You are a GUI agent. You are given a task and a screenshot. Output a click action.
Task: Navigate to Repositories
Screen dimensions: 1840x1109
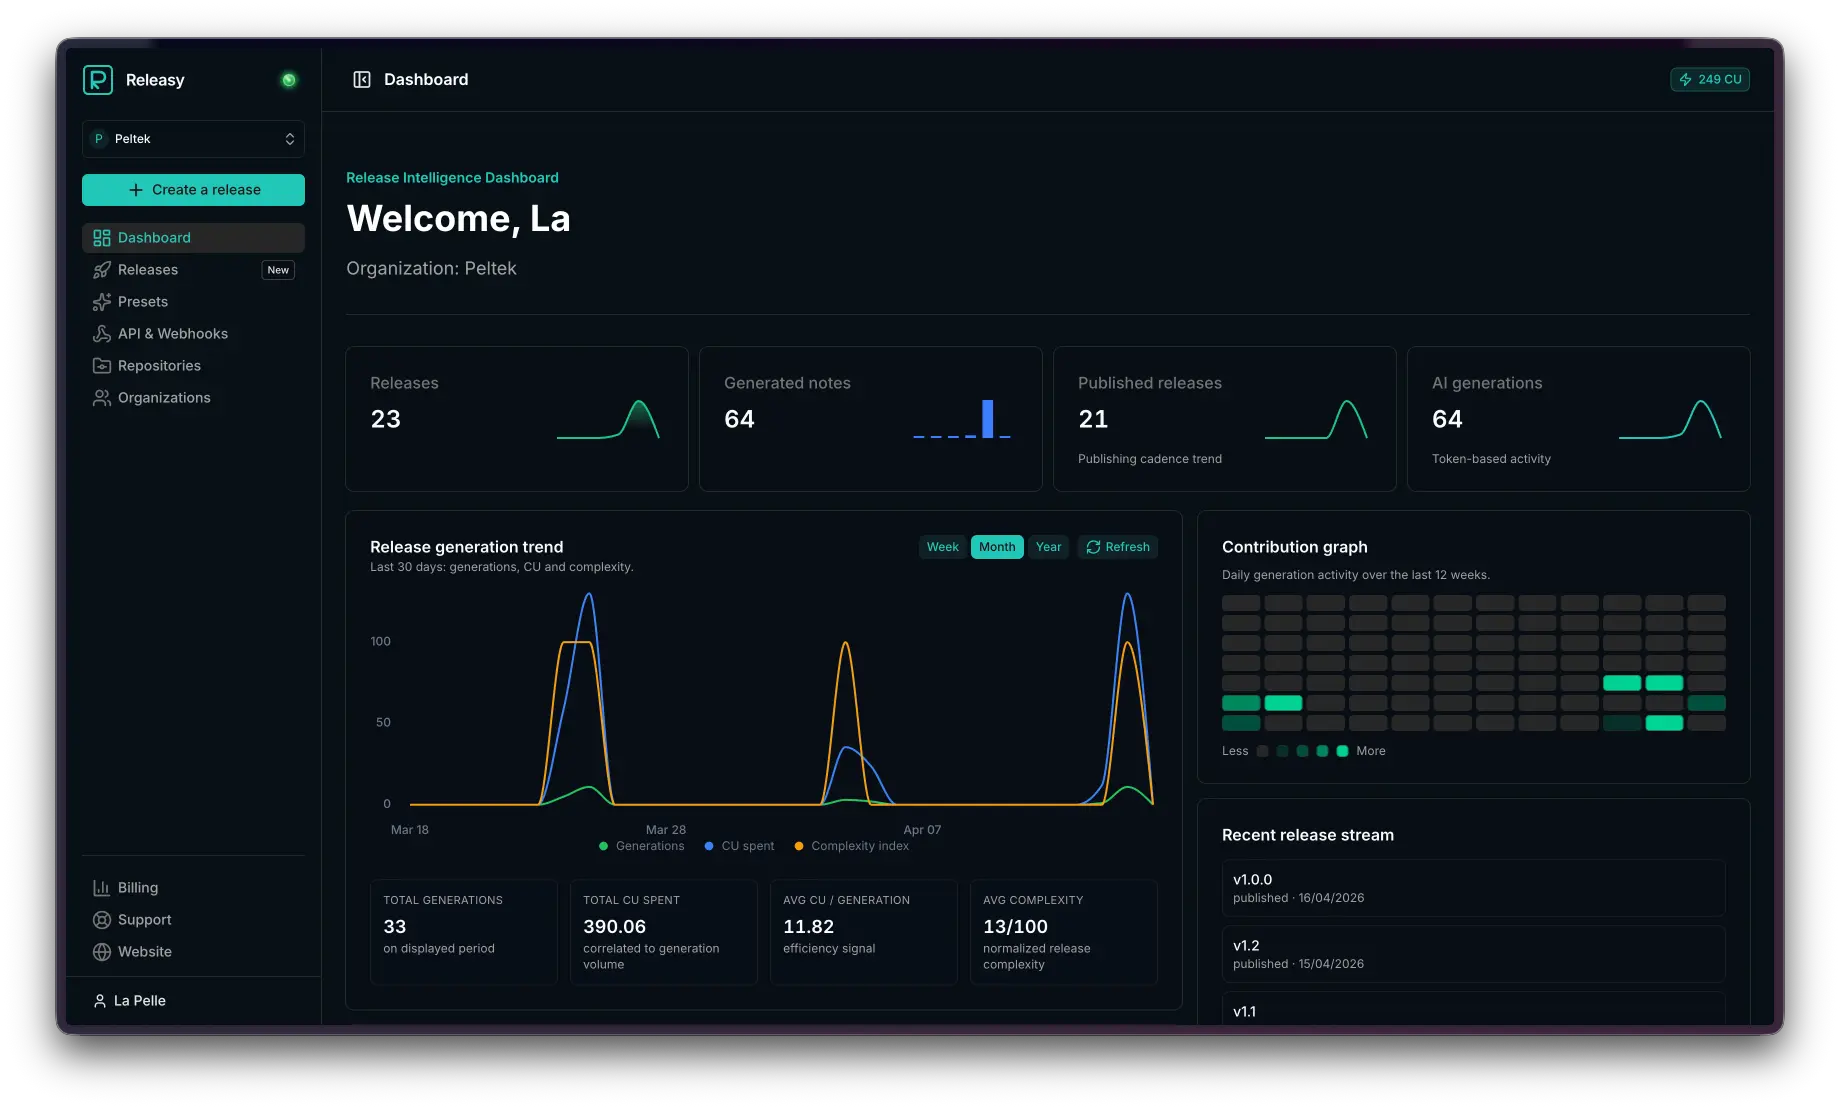click(x=193, y=366)
